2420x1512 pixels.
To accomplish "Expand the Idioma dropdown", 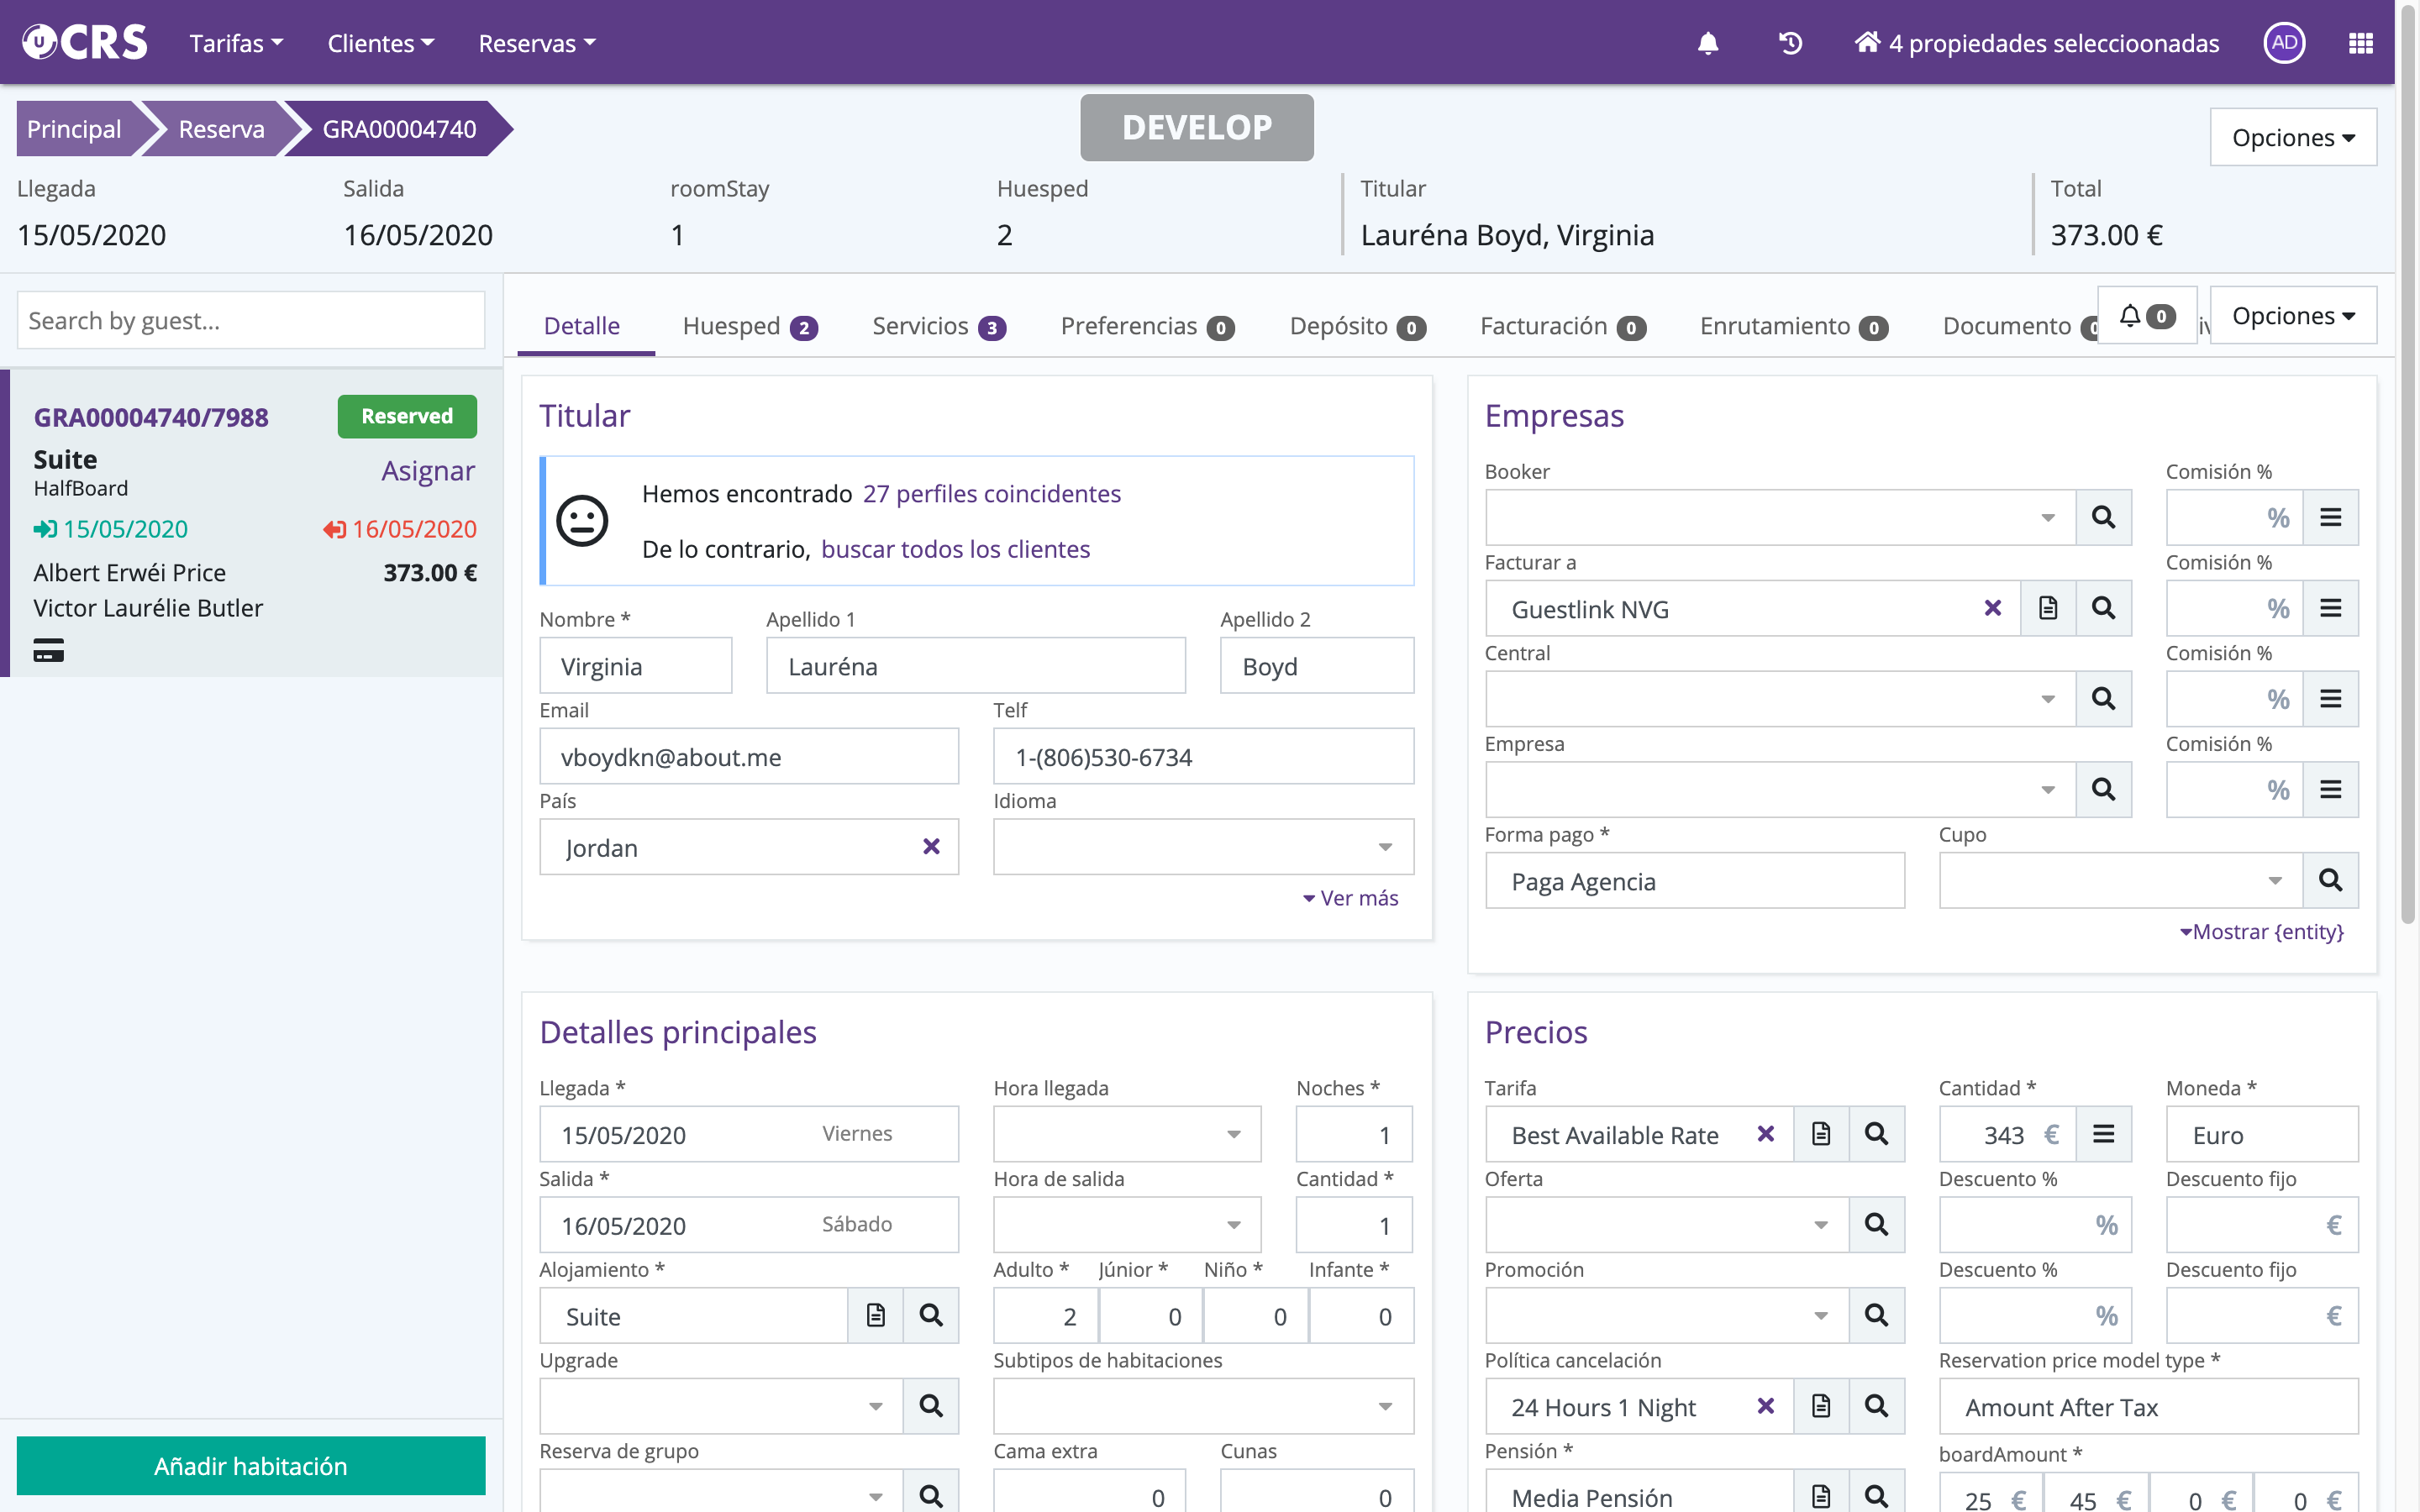I will point(1384,847).
